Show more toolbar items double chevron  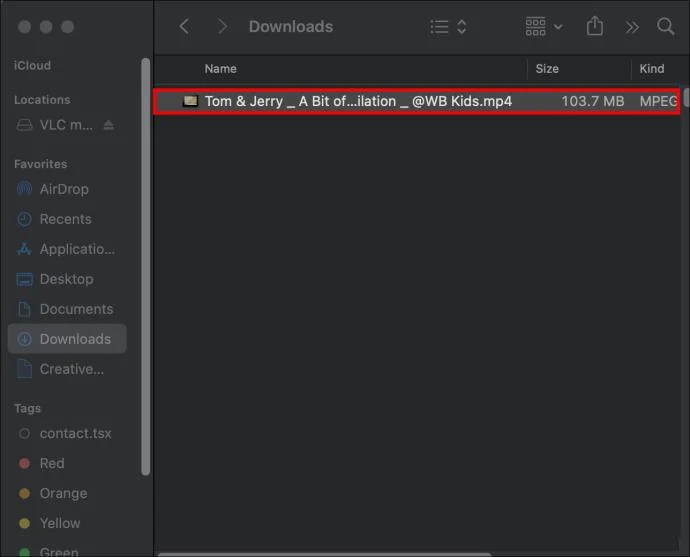631,27
